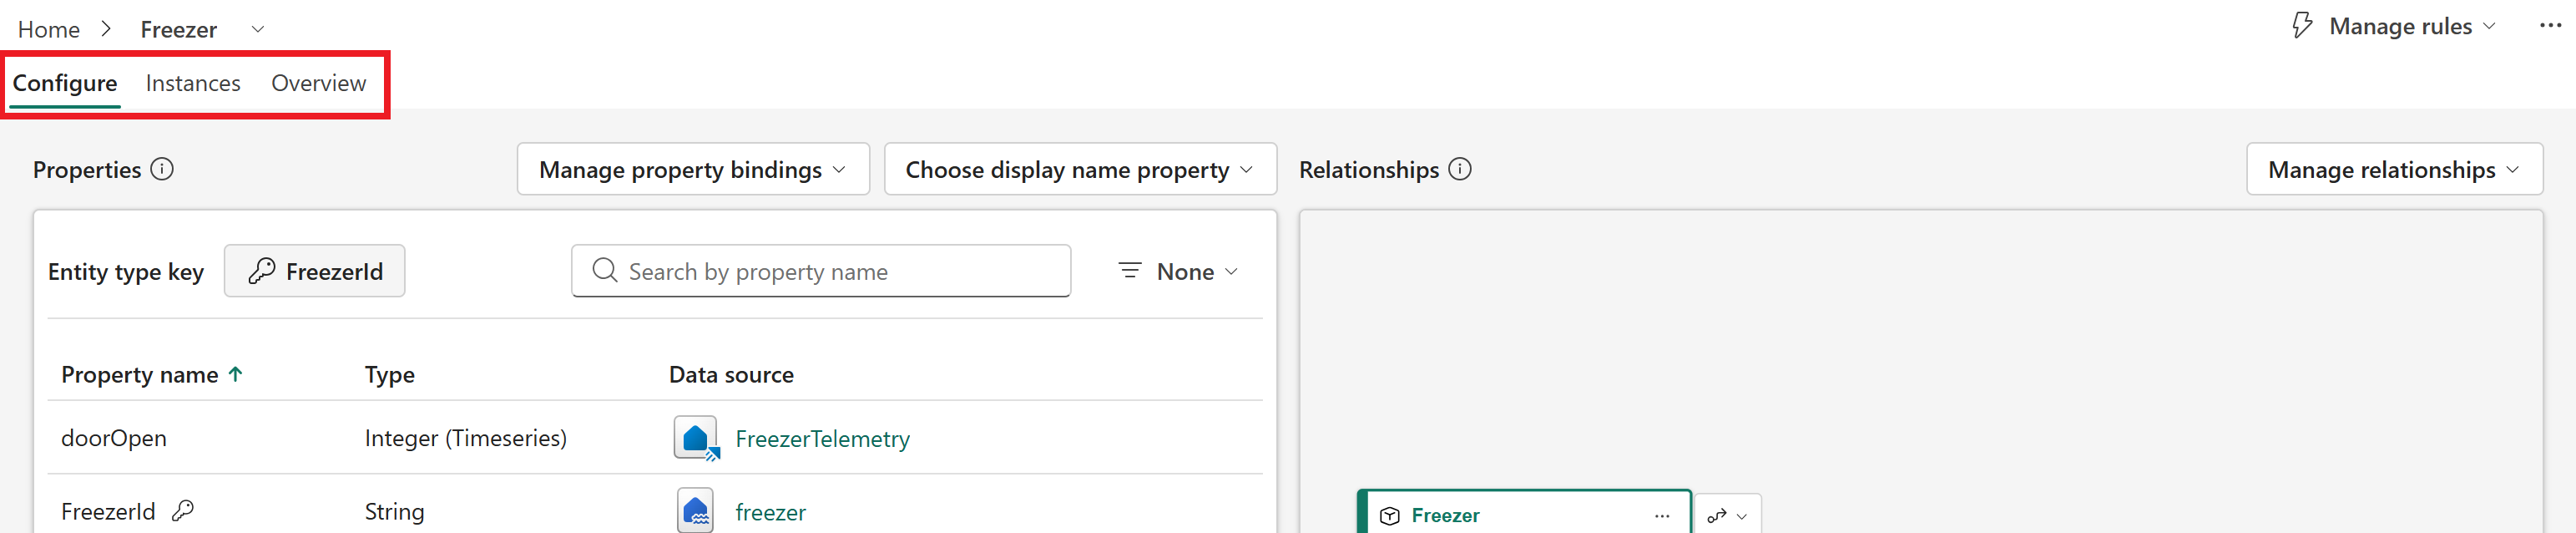2576x533 pixels.
Task: Expand the Freezer breadcrumb chevron
Action: (257, 29)
